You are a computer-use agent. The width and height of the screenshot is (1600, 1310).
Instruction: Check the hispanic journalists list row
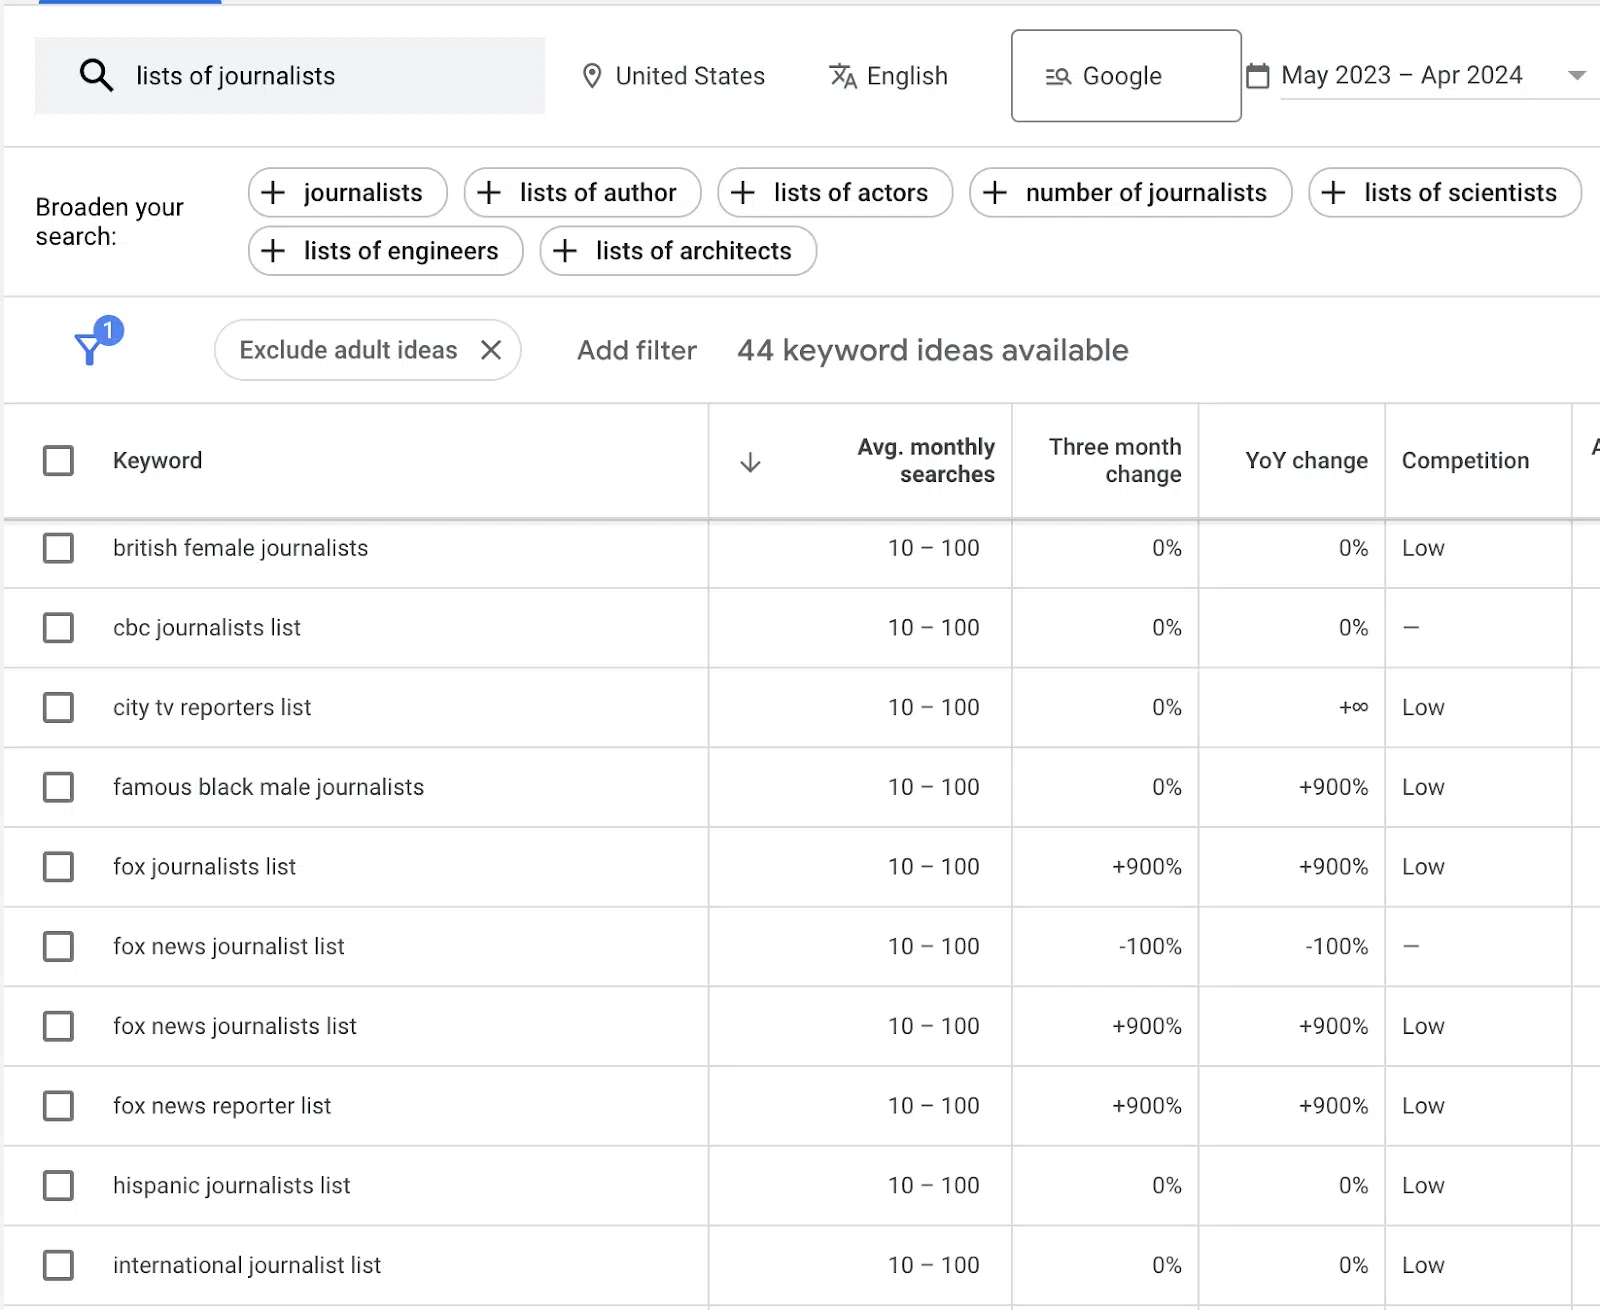58,1186
